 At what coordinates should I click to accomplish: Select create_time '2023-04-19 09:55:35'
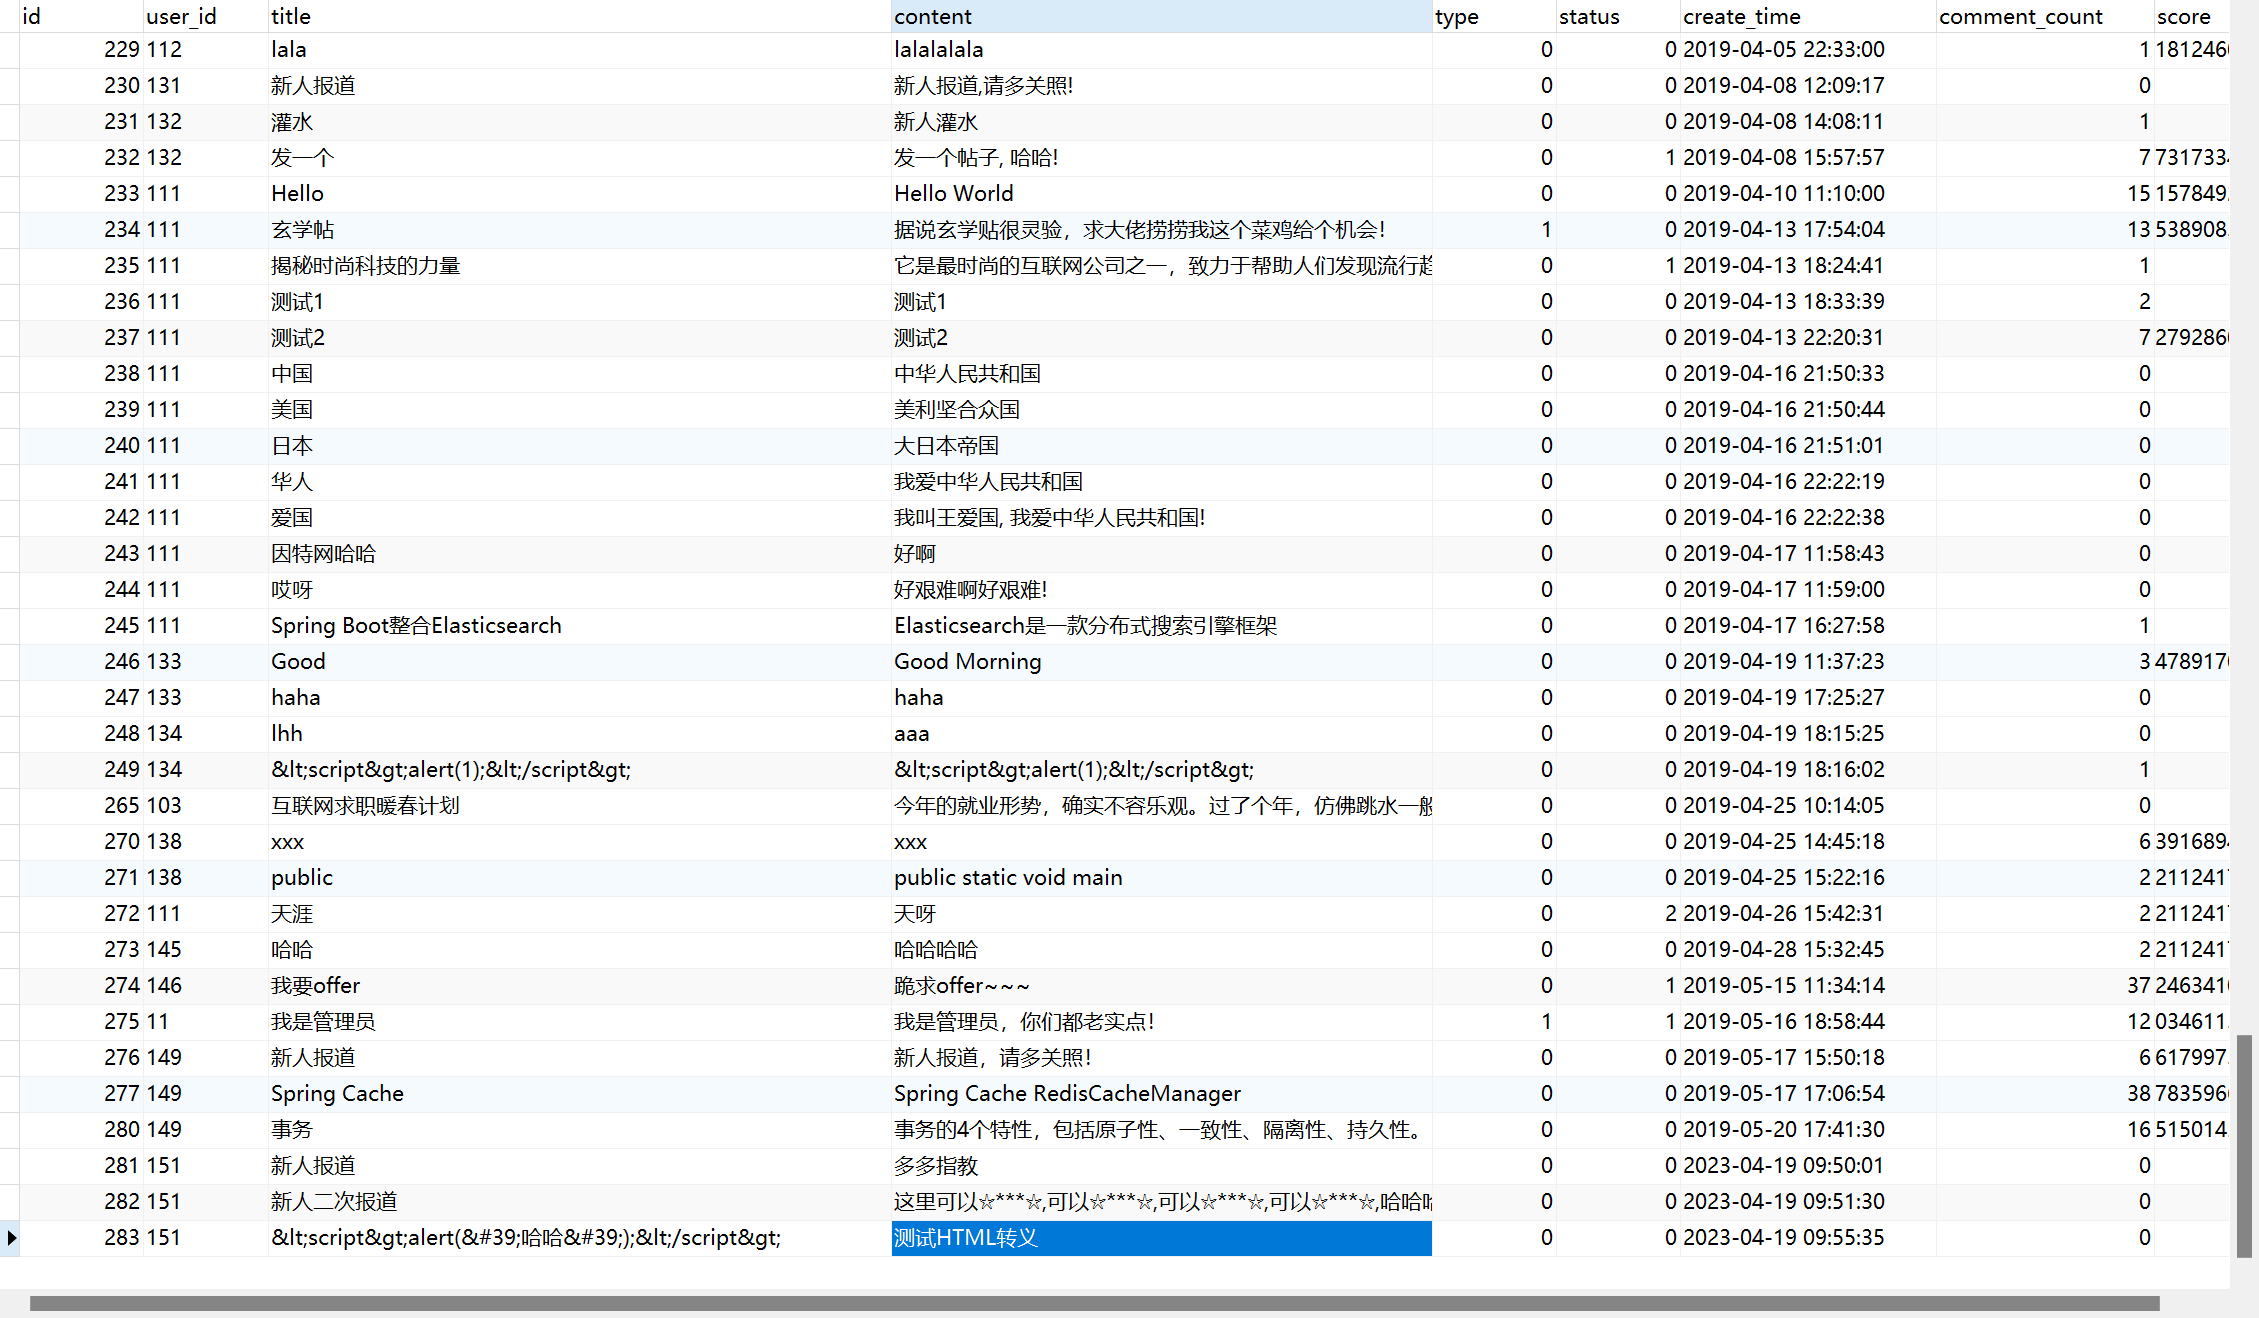tap(1808, 1238)
